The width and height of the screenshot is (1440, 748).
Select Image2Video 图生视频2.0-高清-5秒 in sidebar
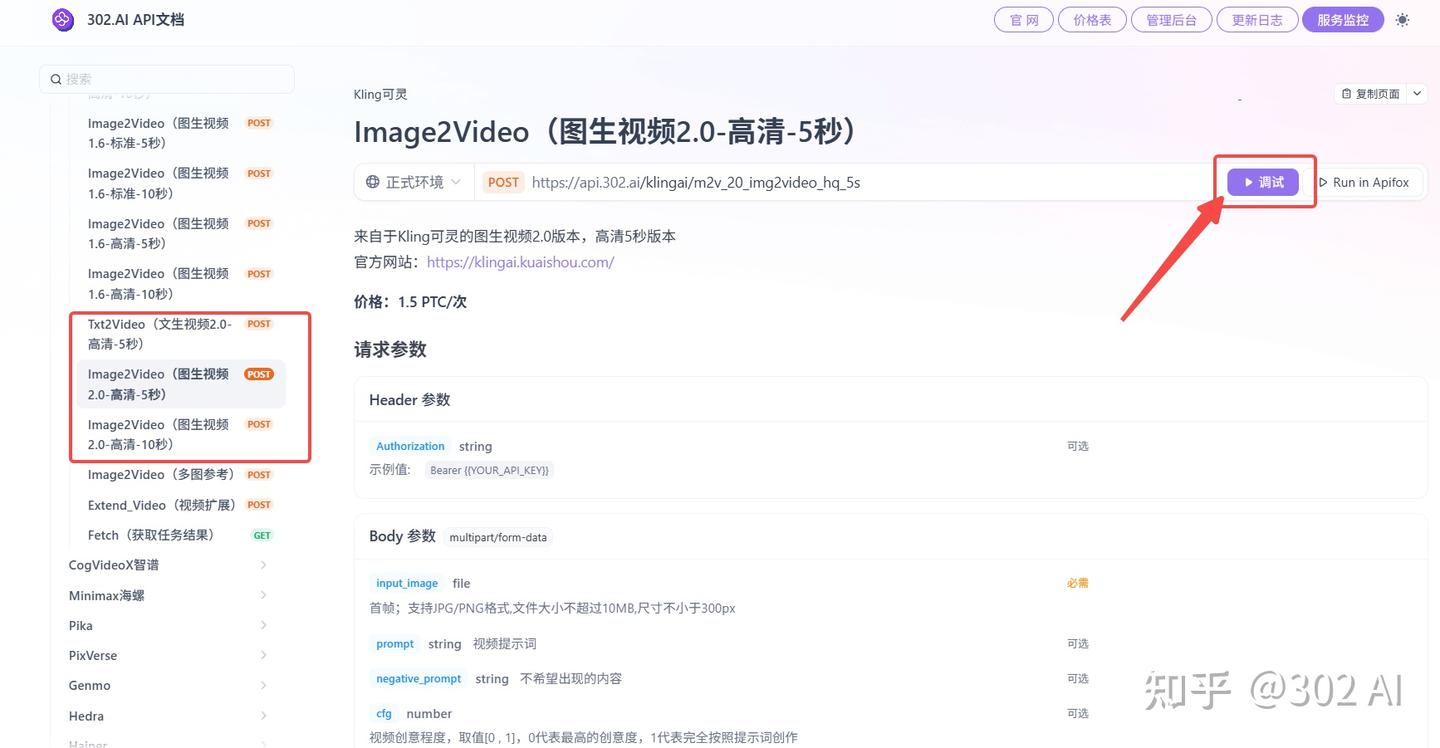point(181,384)
